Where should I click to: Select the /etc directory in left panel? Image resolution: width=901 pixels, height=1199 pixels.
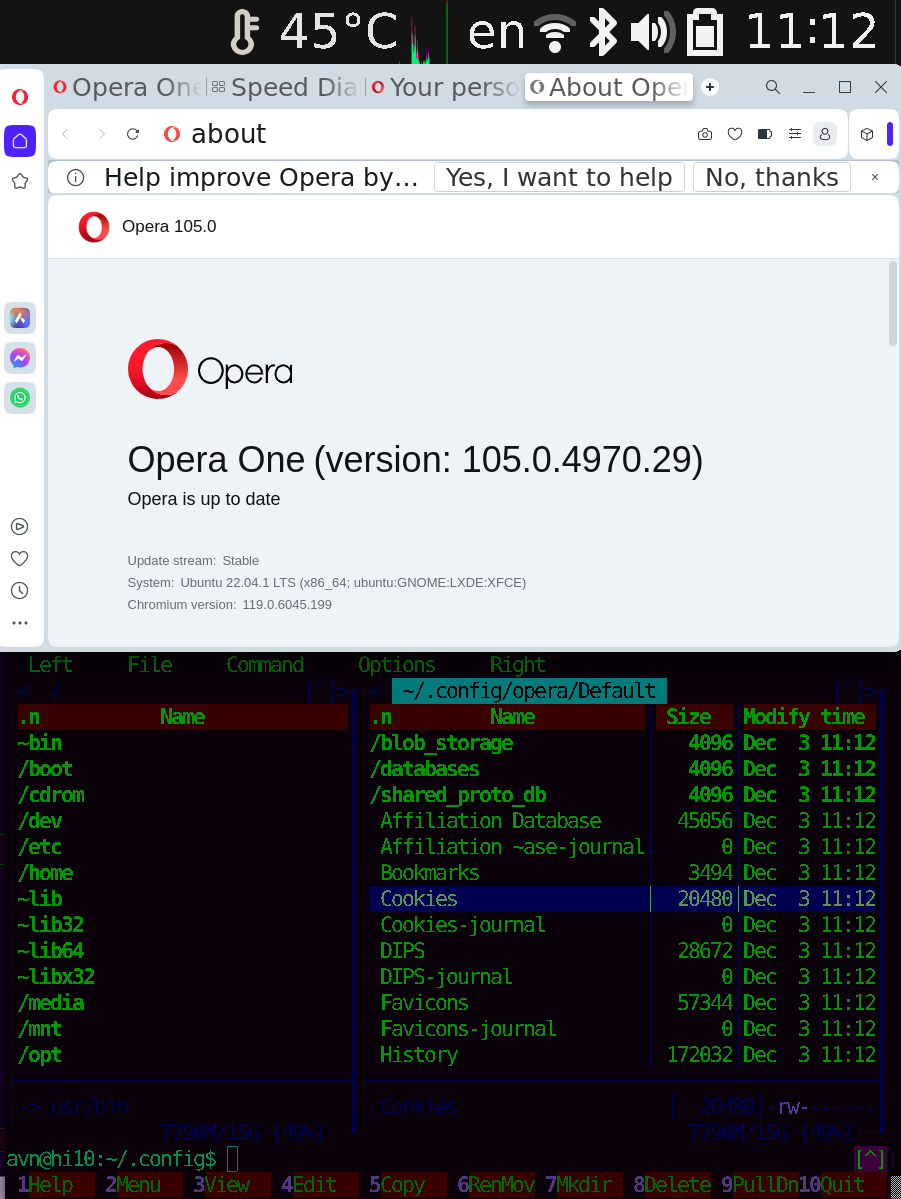click(182, 846)
